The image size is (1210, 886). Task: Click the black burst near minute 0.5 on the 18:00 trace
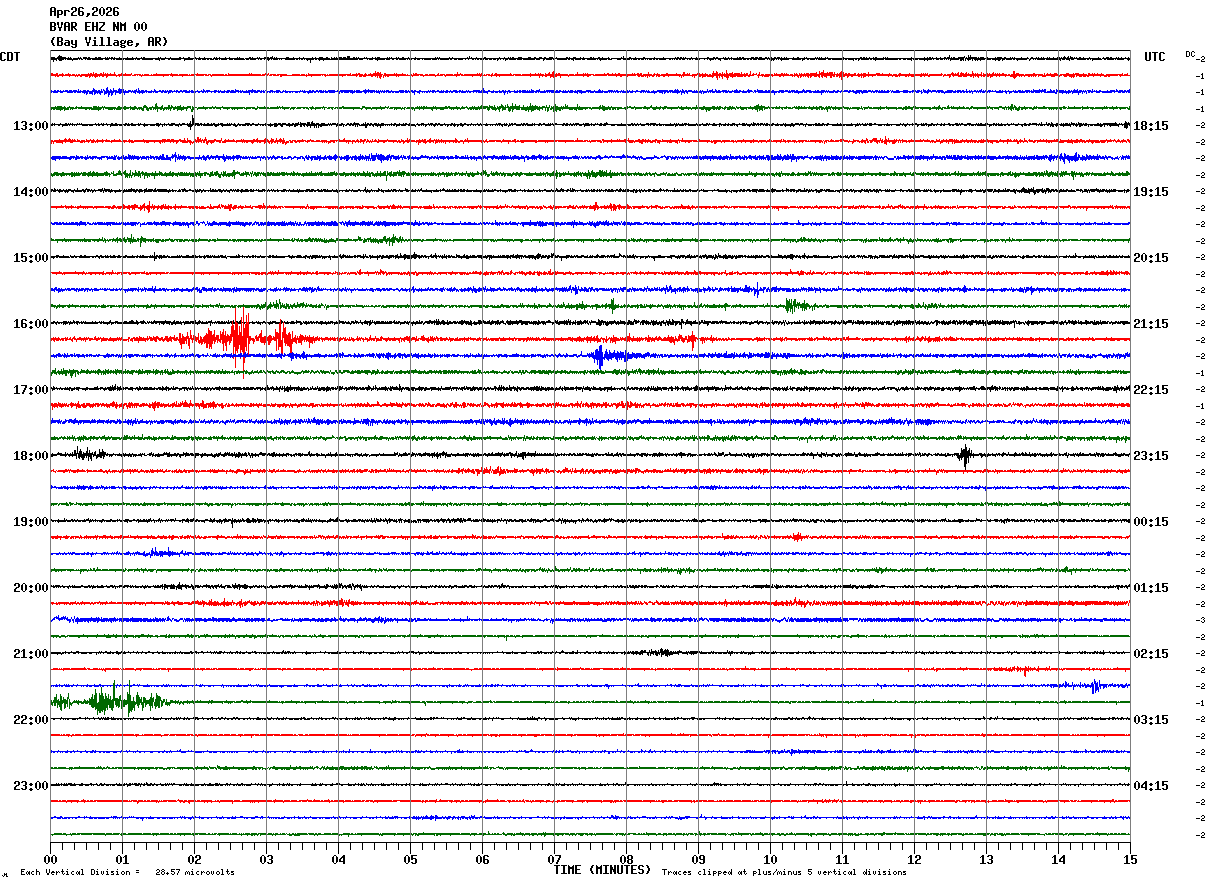click(88, 454)
